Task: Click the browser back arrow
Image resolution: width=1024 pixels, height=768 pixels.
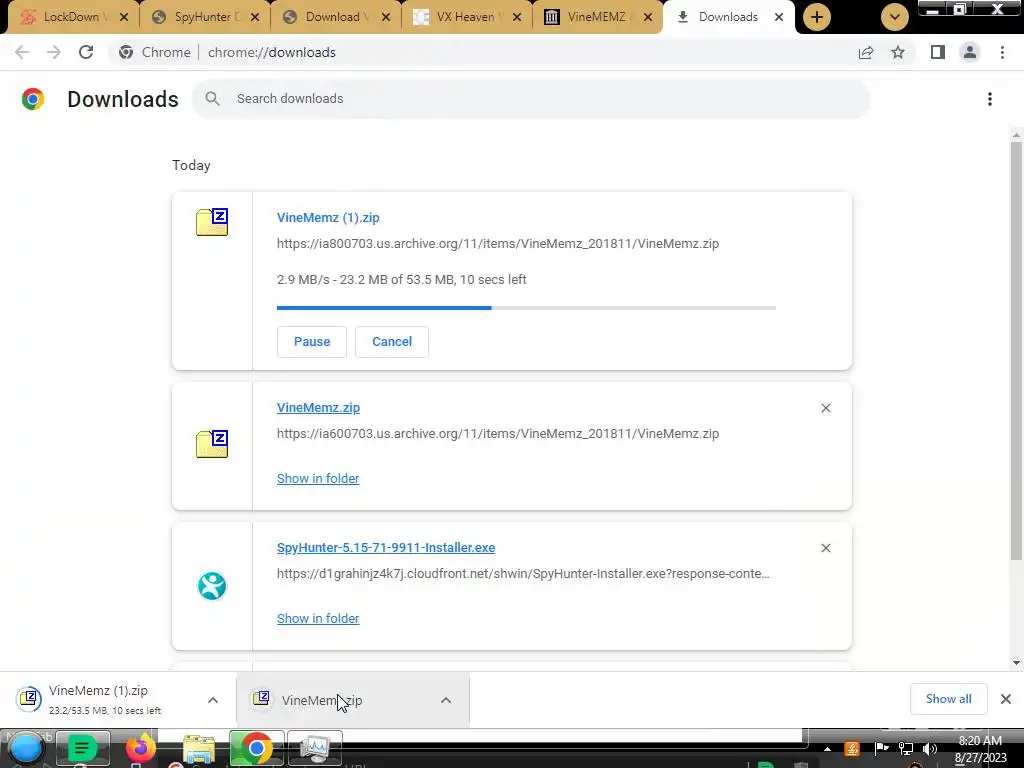Action: 22,52
